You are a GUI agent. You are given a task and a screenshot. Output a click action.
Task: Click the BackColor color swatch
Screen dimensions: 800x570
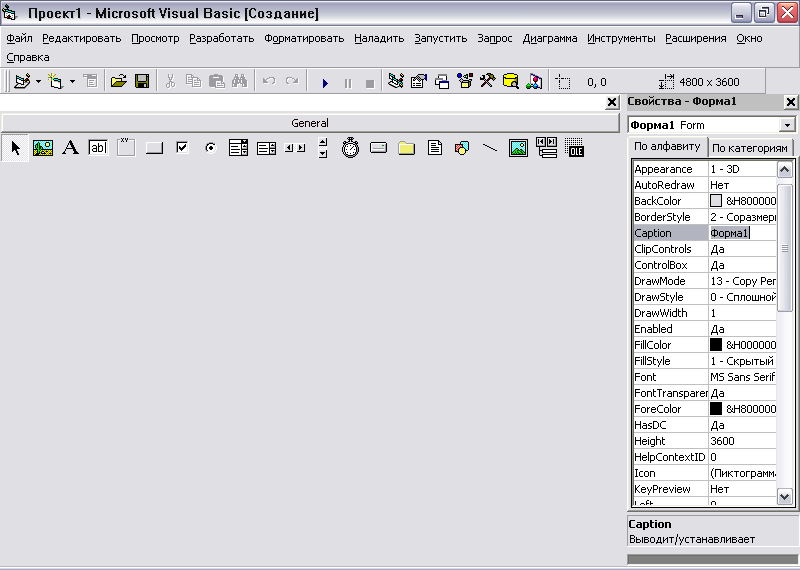click(716, 201)
